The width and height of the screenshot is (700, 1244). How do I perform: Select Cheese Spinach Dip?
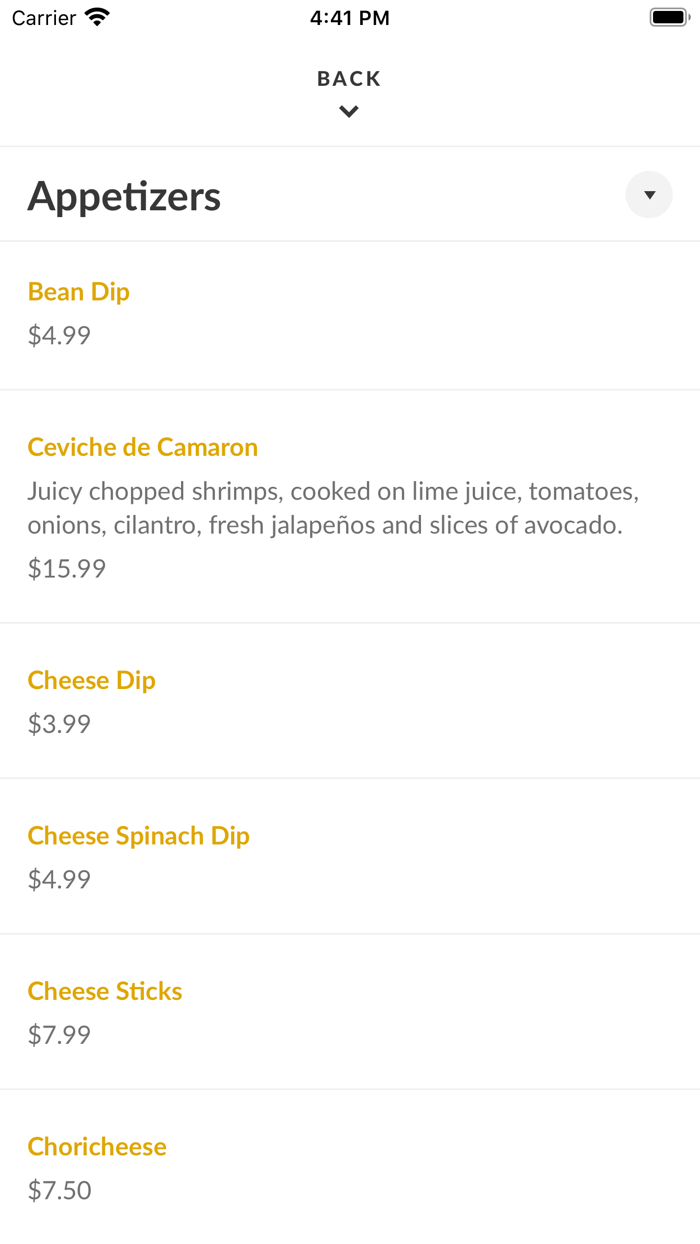(x=139, y=836)
